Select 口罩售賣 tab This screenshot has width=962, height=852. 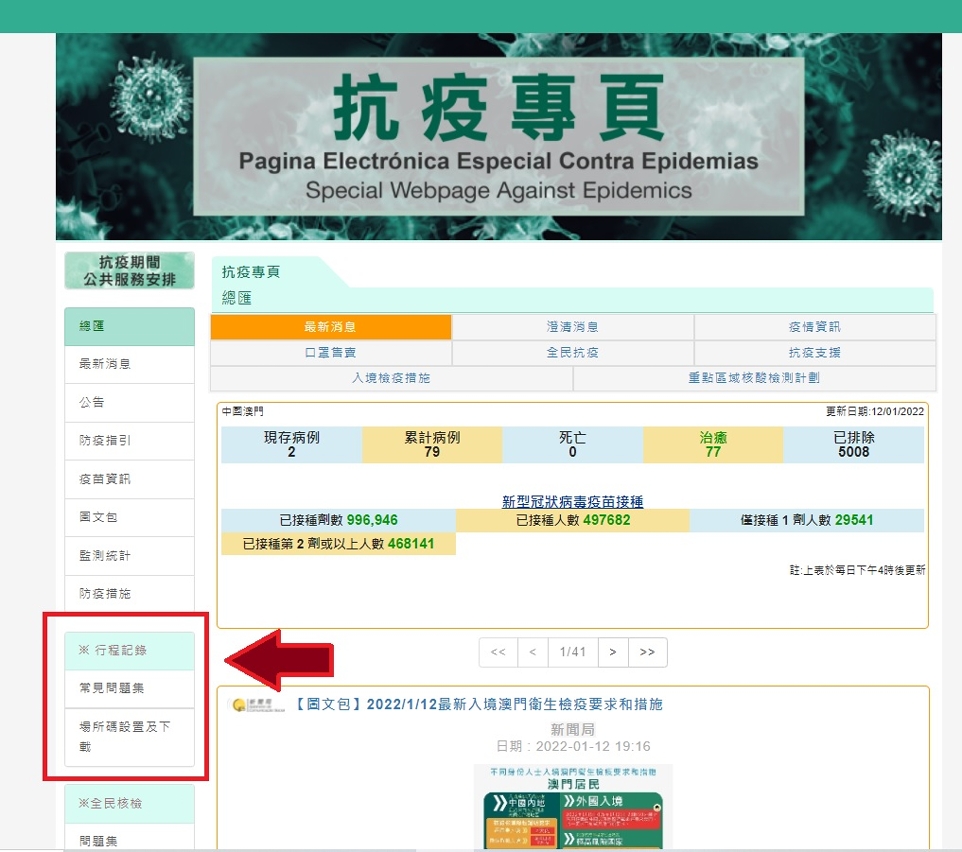[331, 353]
